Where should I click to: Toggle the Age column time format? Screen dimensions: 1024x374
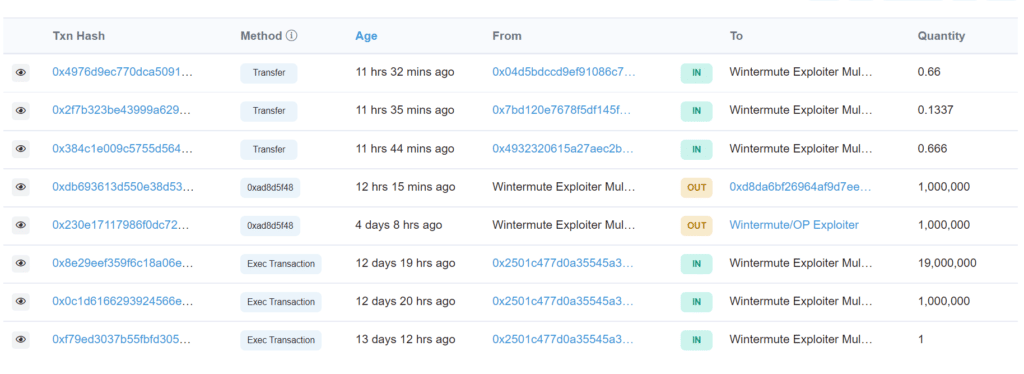[366, 37]
